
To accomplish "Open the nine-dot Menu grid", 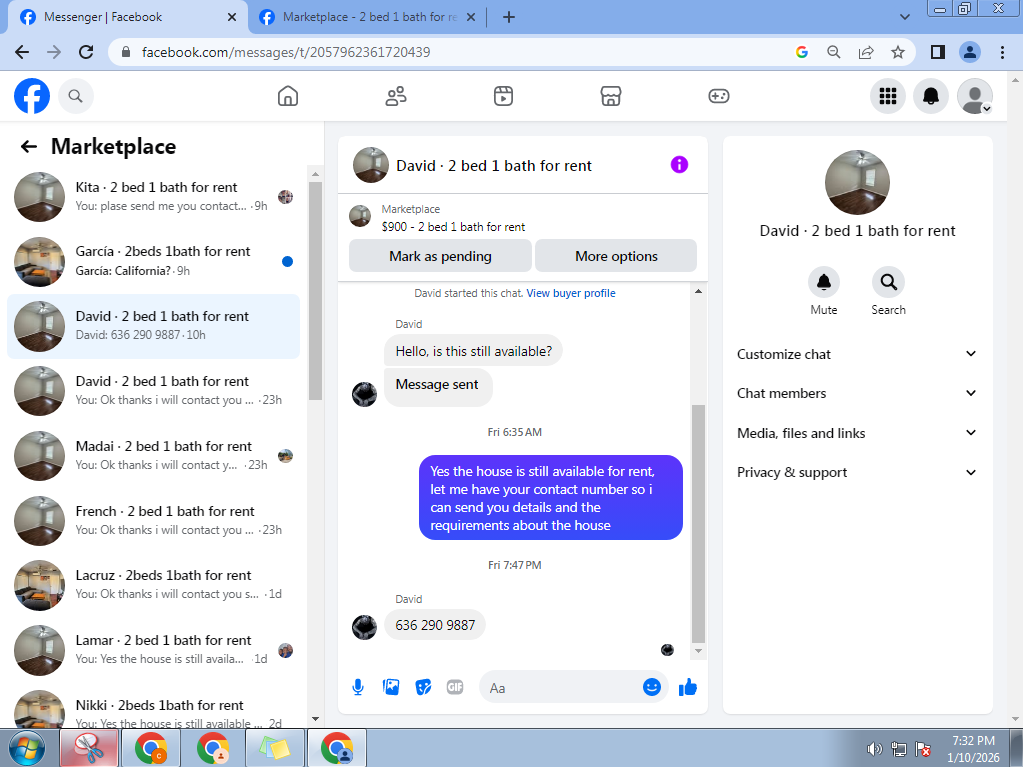I will (x=887, y=97).
